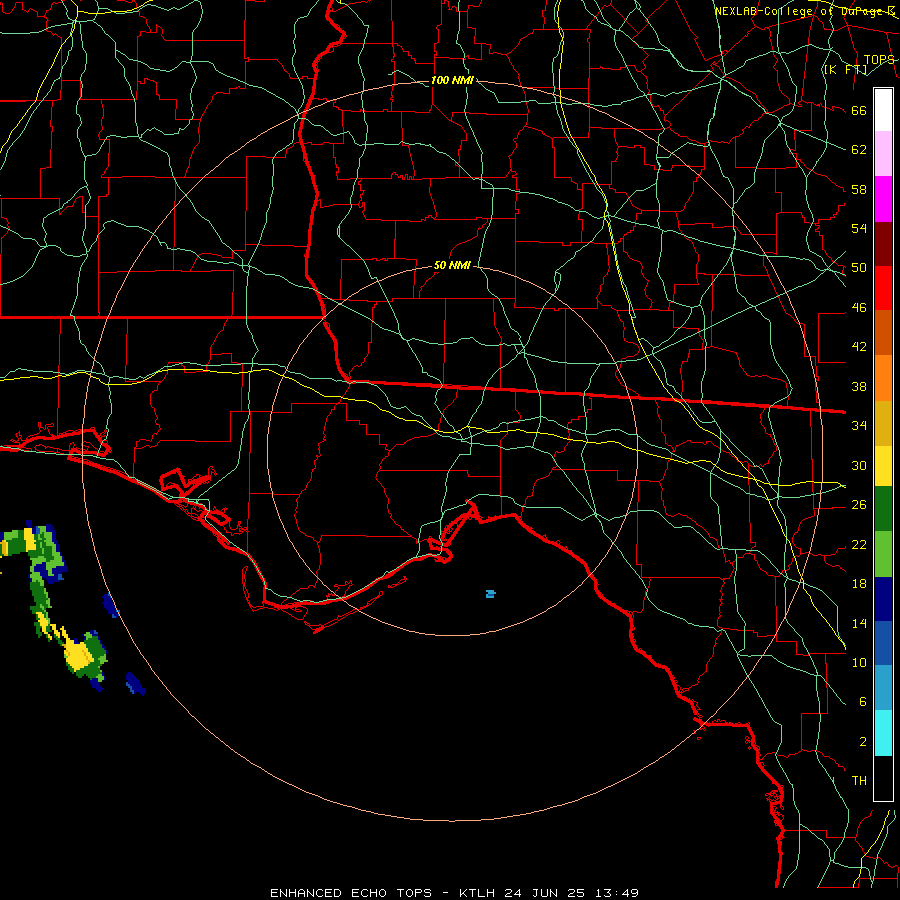
Task: Click the legend value "42"
Action: pyautogui.click(x=859, y=347)
